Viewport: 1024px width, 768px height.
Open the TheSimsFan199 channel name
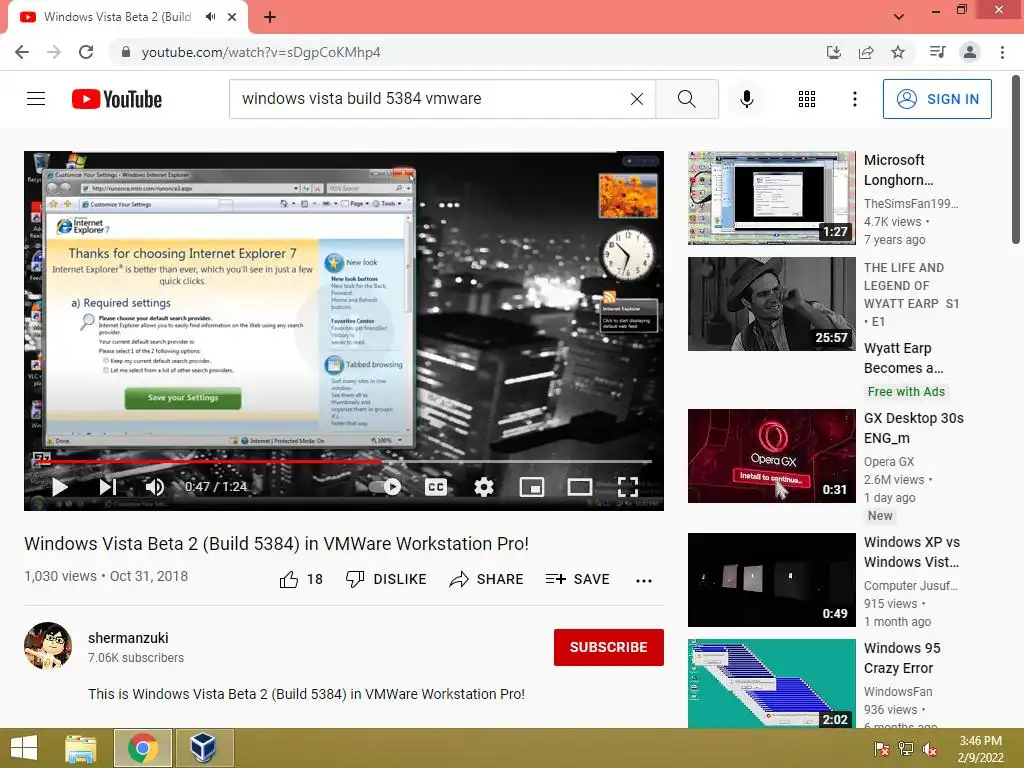point(910,203)
